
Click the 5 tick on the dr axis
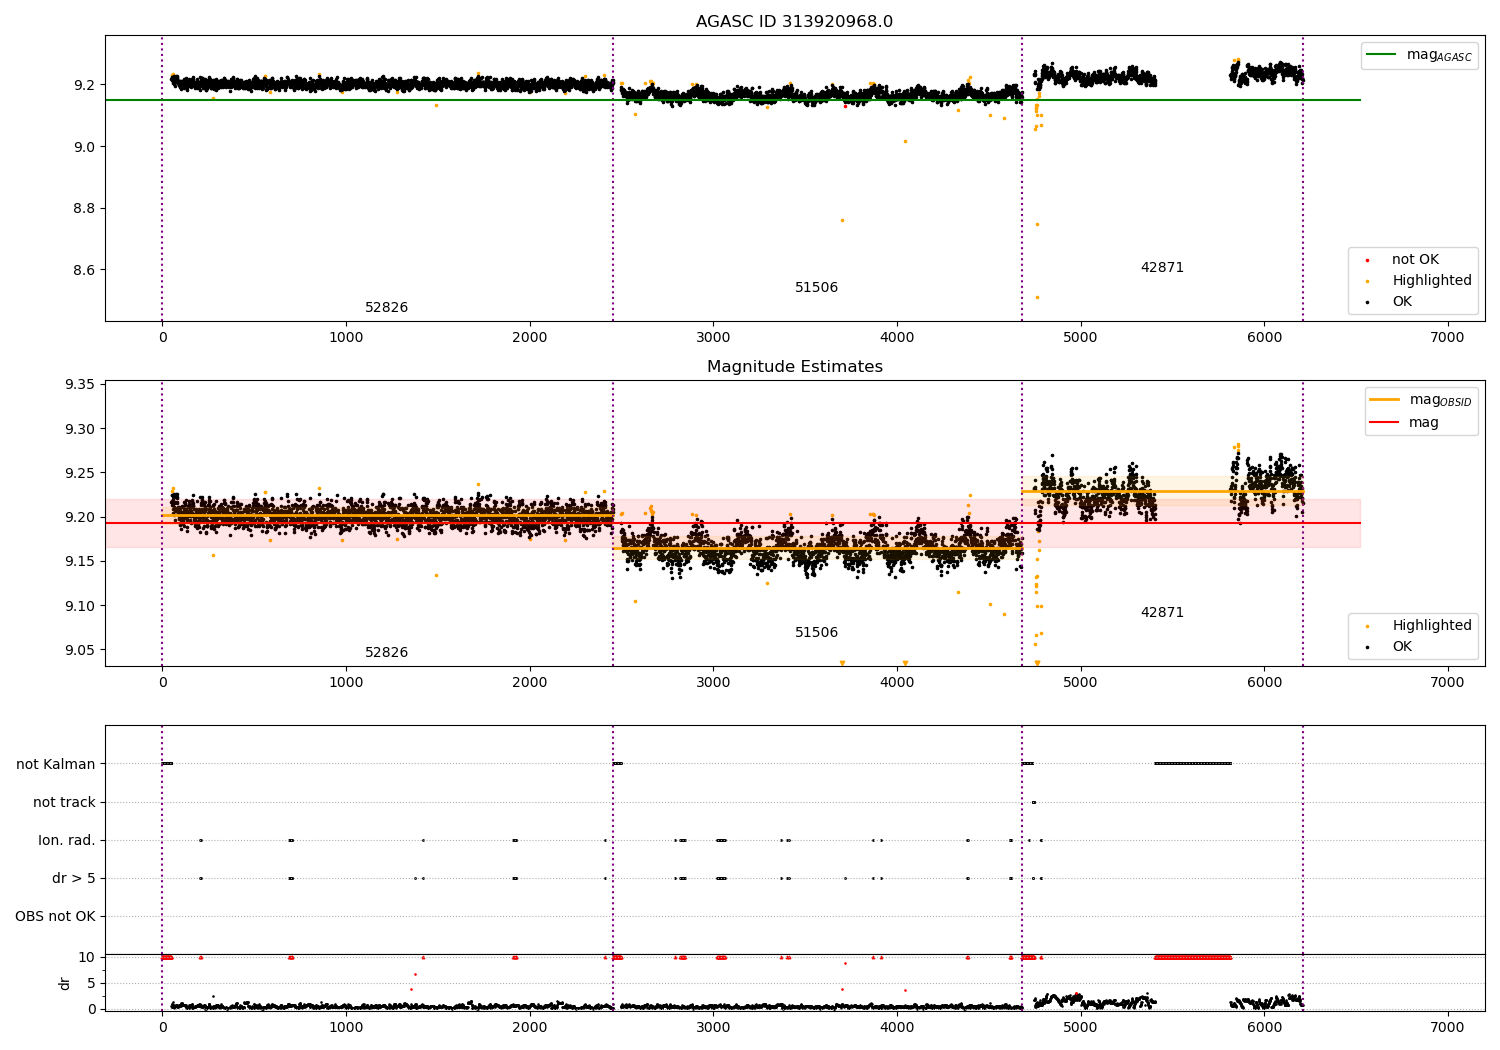[91, 984]
